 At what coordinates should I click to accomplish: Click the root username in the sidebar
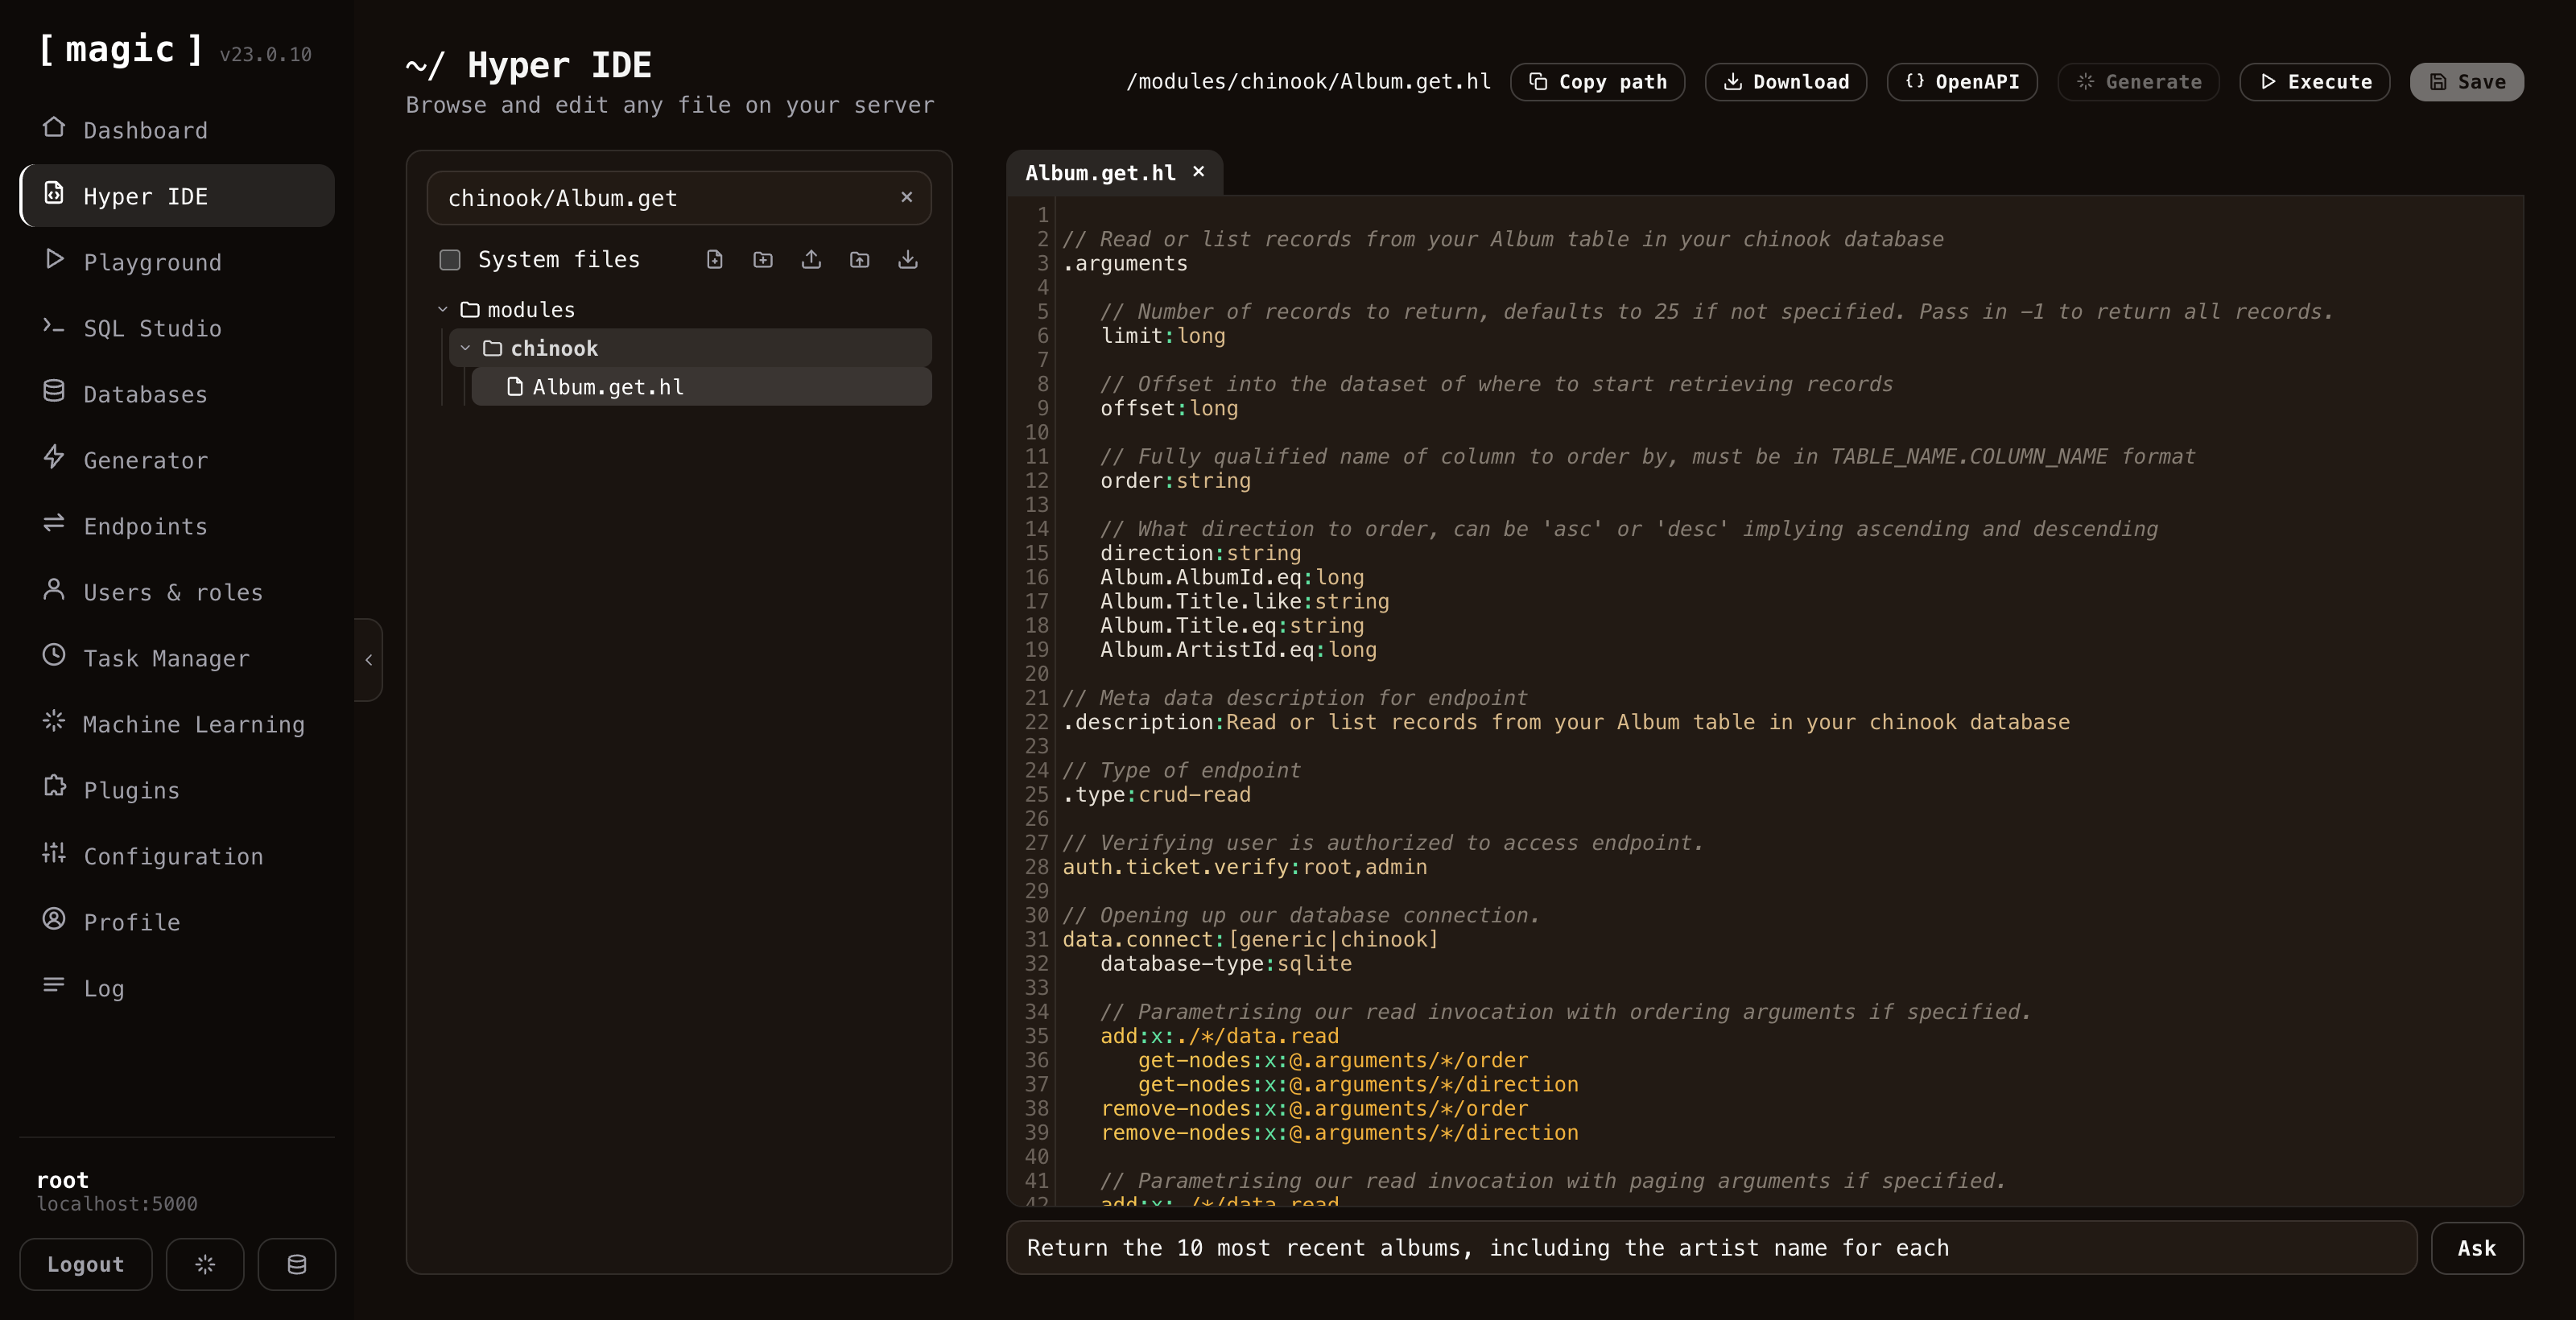(63, 1180)
